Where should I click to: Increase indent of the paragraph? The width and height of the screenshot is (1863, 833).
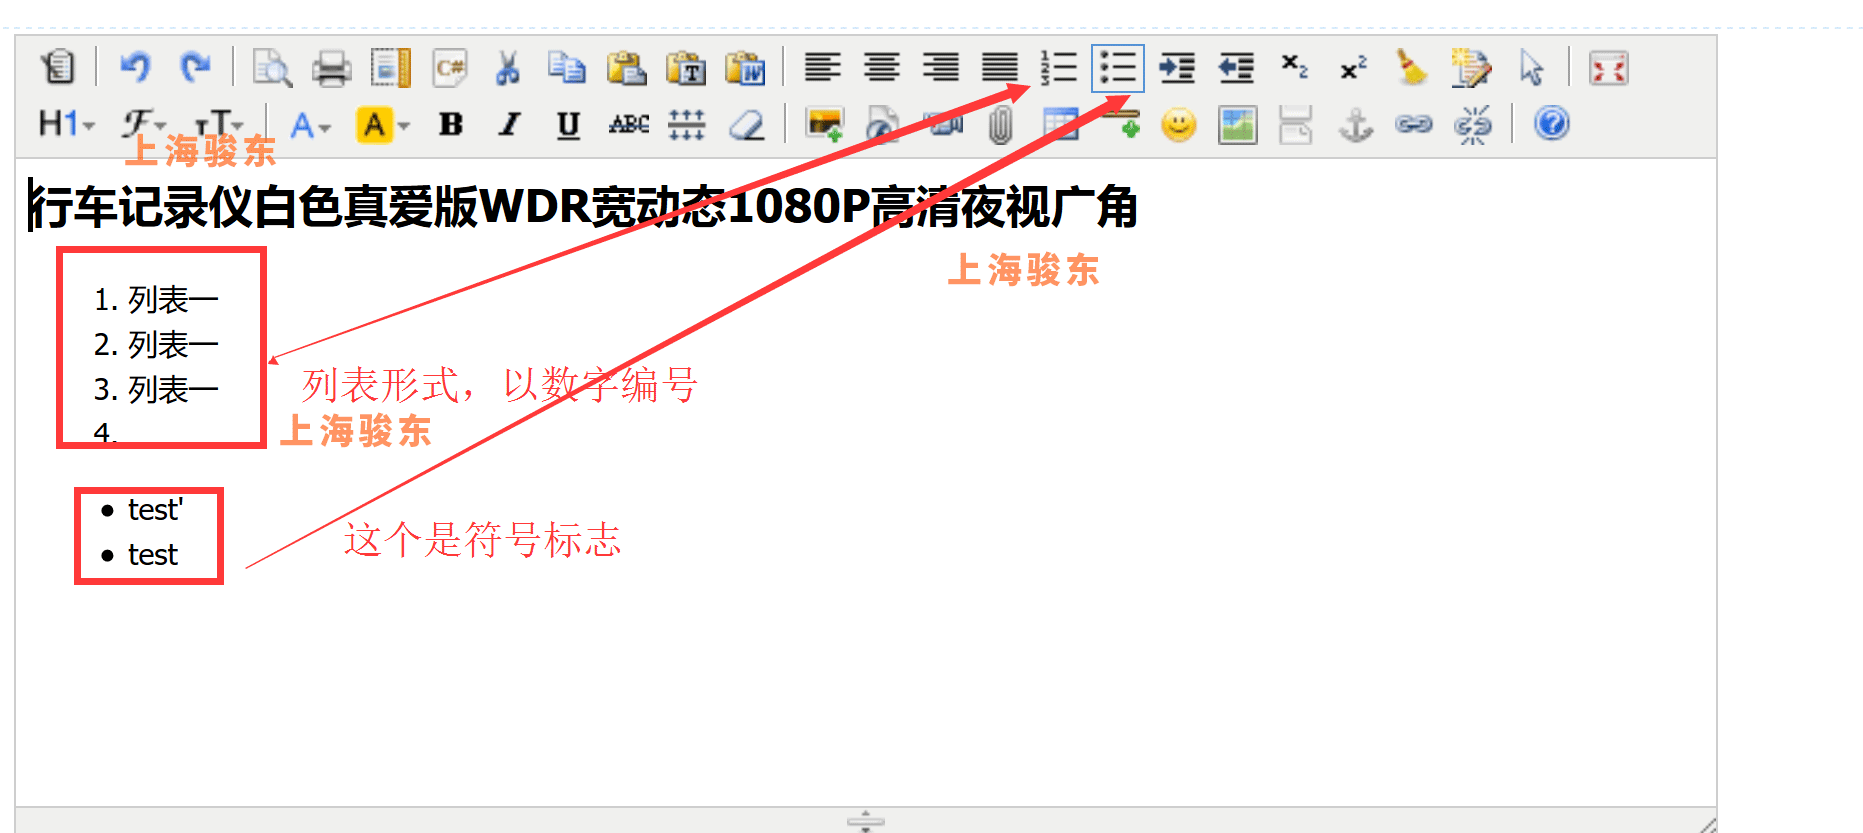click(x=1177, y=68)
